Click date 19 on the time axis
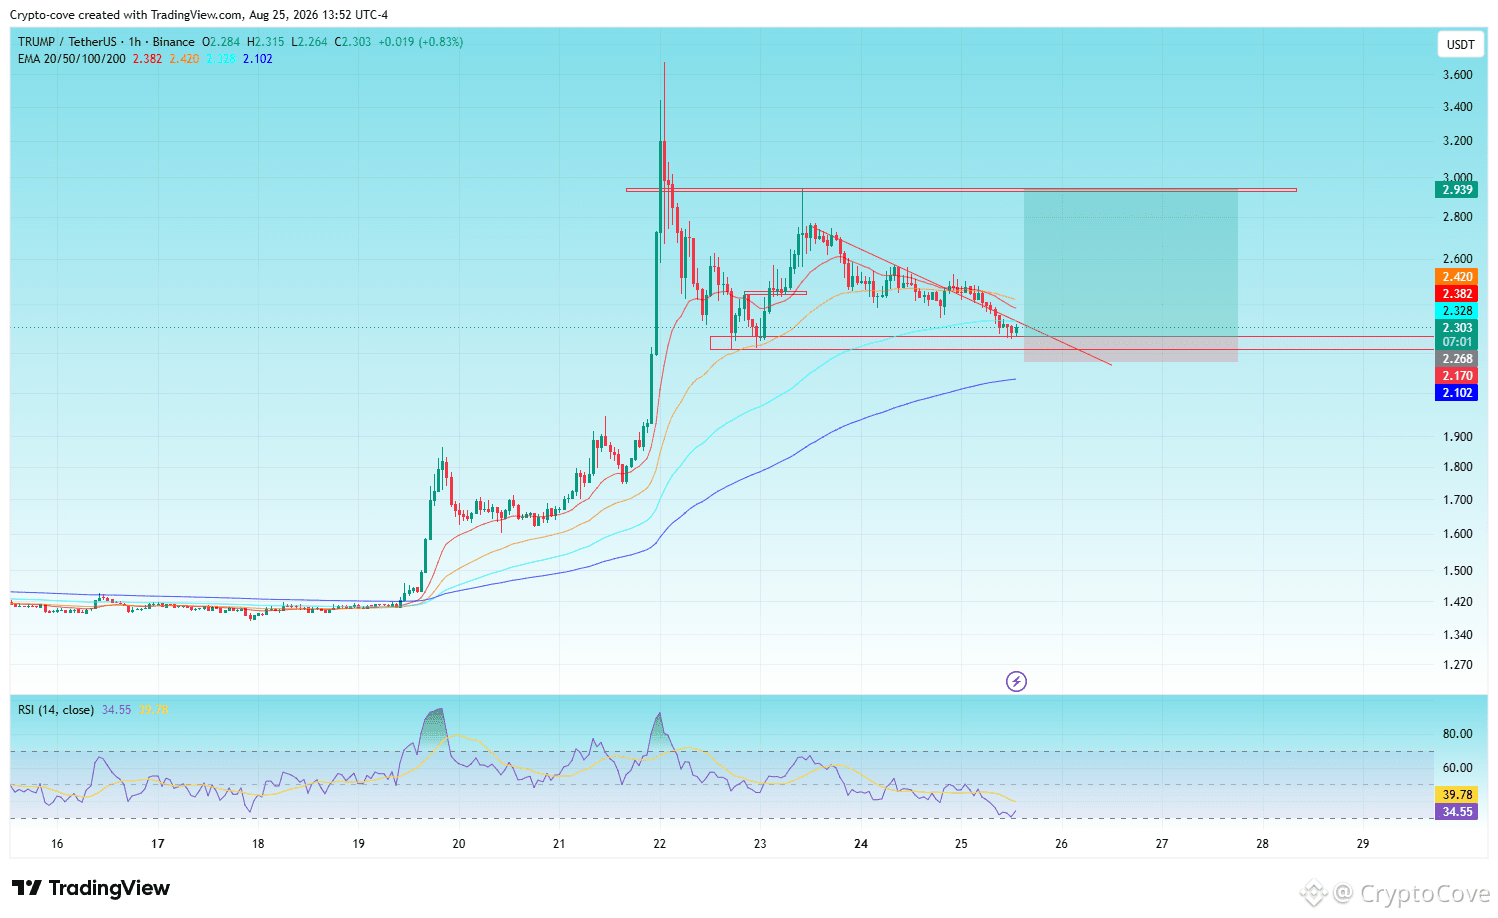Viewport: 1498px width, 918px height. (x=359, y=844)
